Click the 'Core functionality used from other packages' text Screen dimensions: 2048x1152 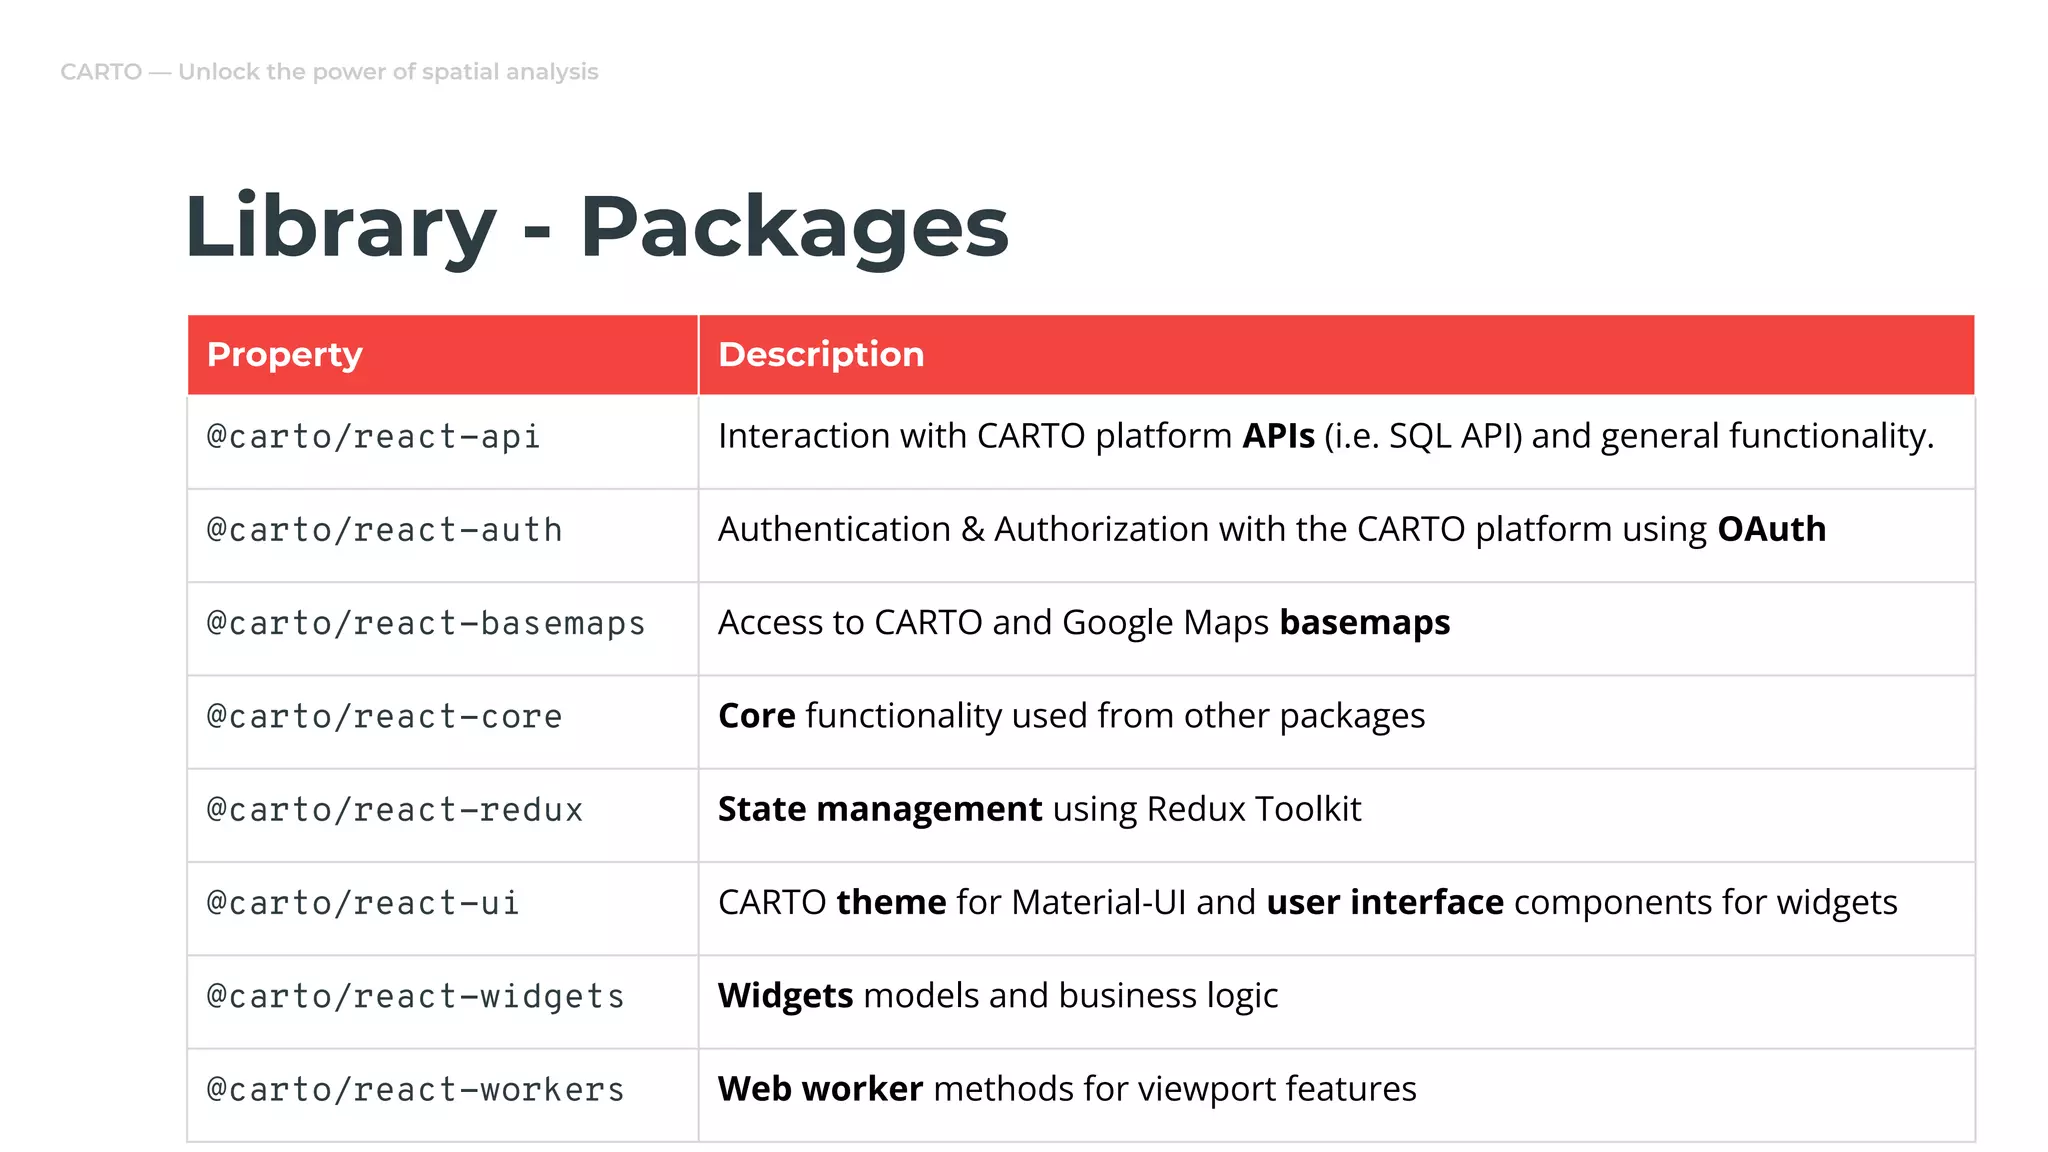pos(1072,716)
